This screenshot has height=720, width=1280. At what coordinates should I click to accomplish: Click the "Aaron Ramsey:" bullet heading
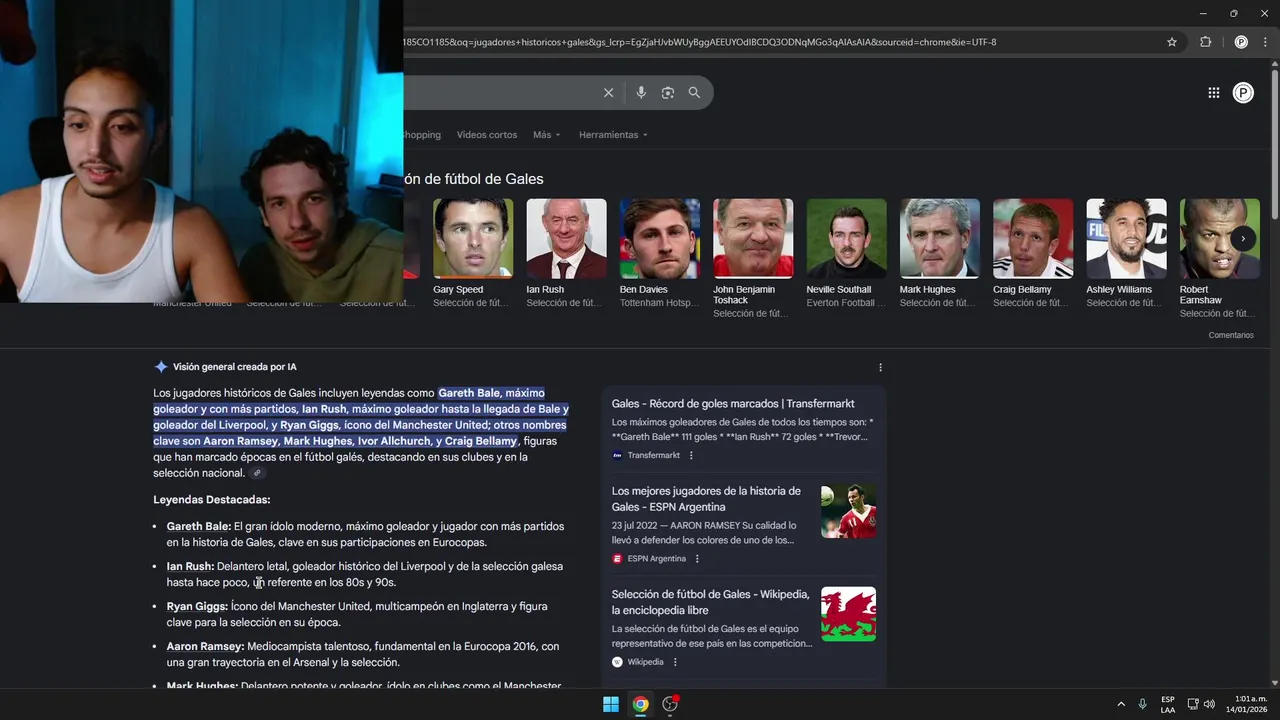(205, 647)
